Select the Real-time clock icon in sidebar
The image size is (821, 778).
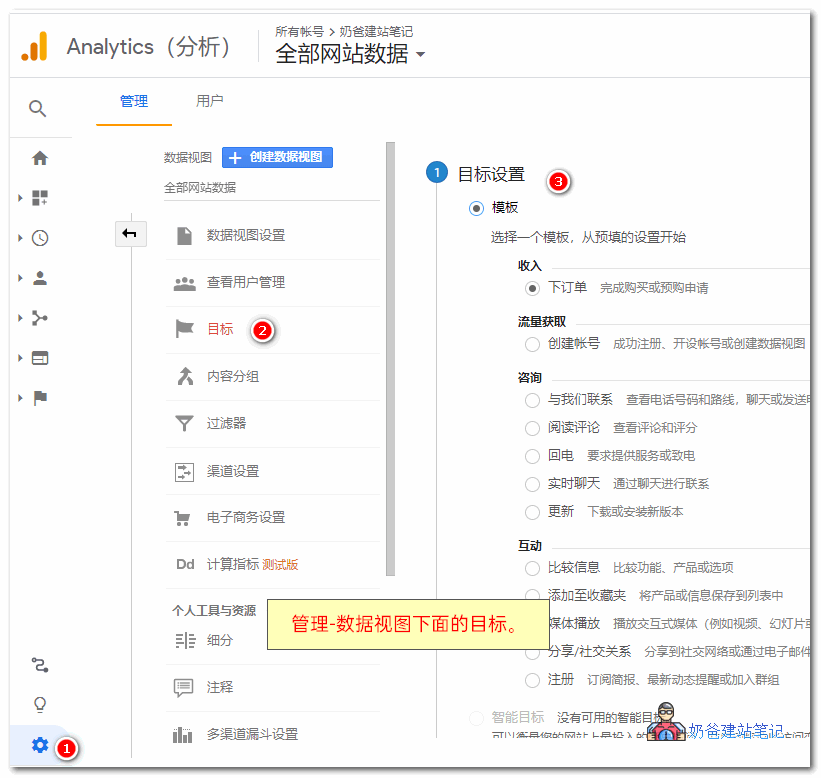[x=40, y=238]
